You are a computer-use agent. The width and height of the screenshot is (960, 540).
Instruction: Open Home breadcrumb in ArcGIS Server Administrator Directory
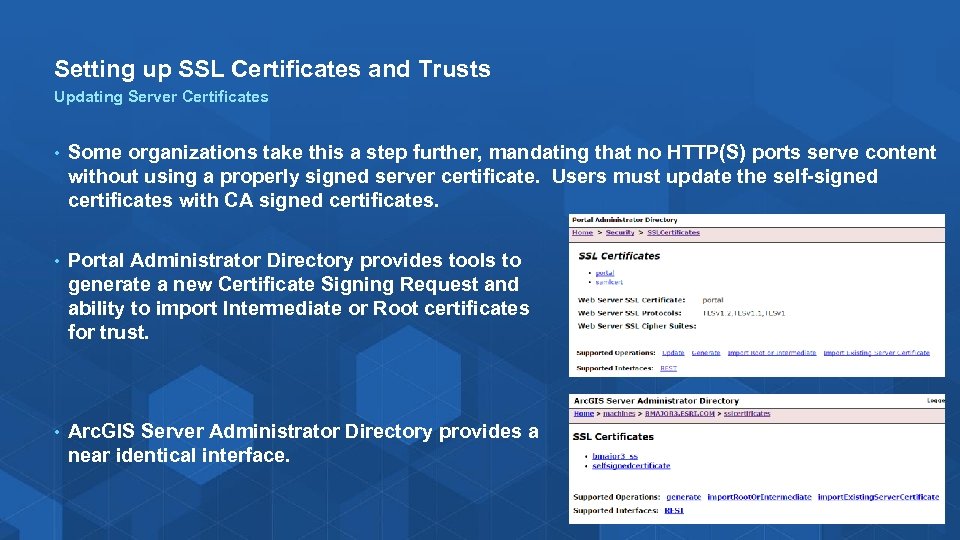pos(583,413)
